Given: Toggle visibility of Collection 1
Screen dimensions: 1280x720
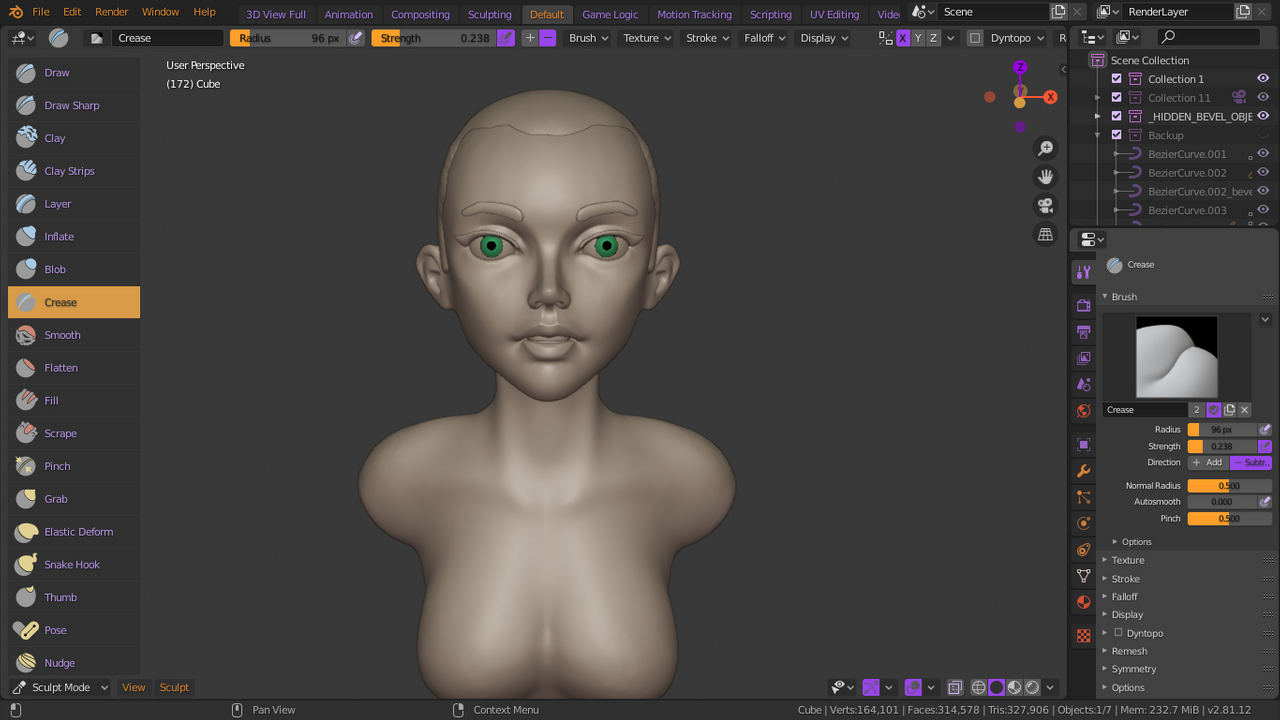Looking at the screenshot, I should pyautogui.click(x=1263, y=79).
